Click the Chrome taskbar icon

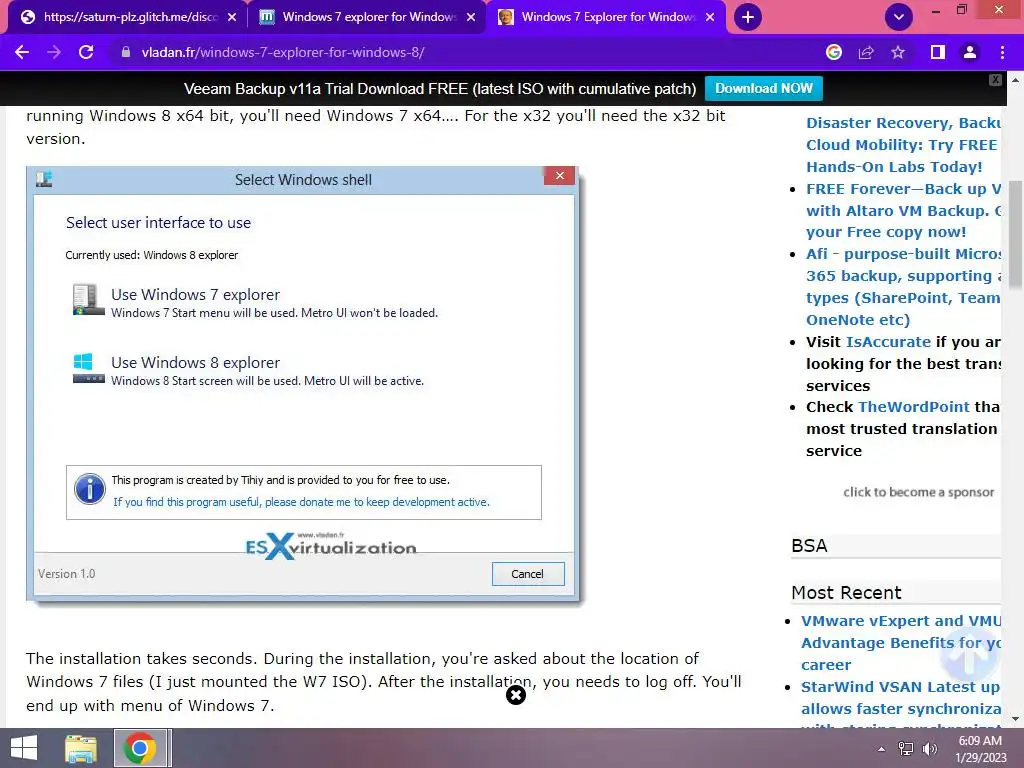pos(140,748)
